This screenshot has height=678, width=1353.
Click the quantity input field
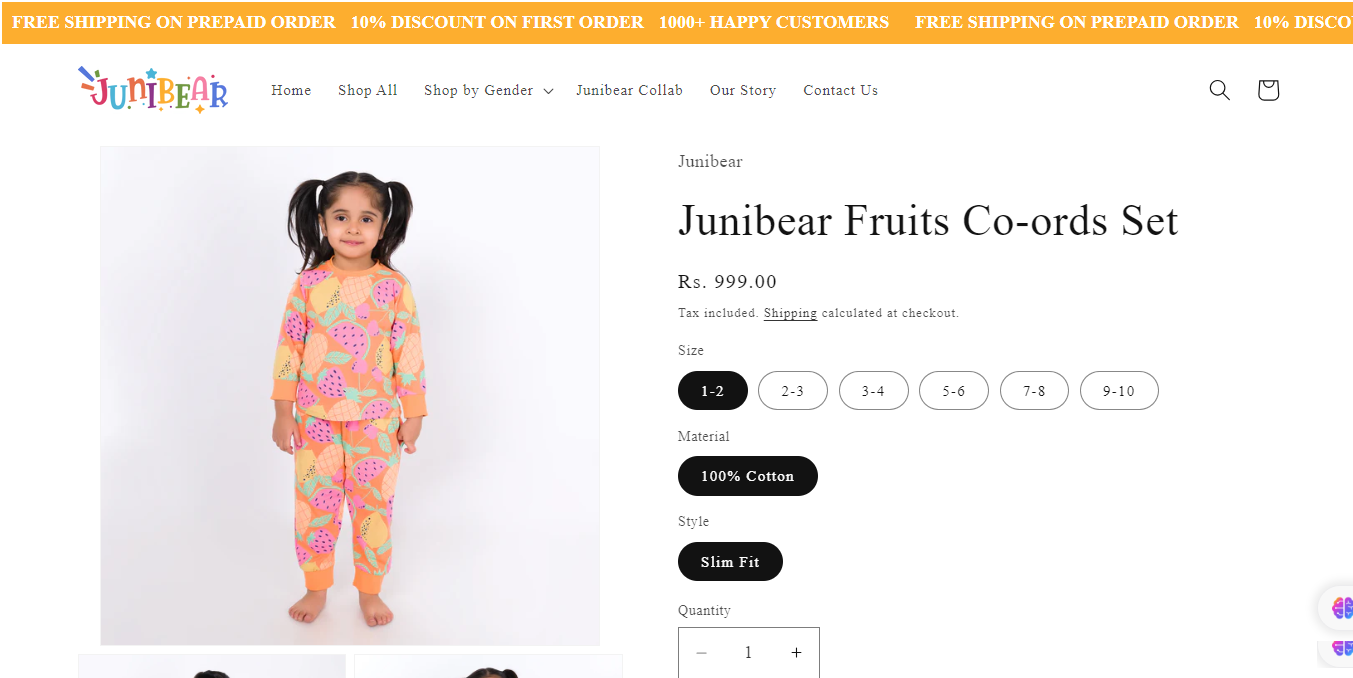coord(748,653)
